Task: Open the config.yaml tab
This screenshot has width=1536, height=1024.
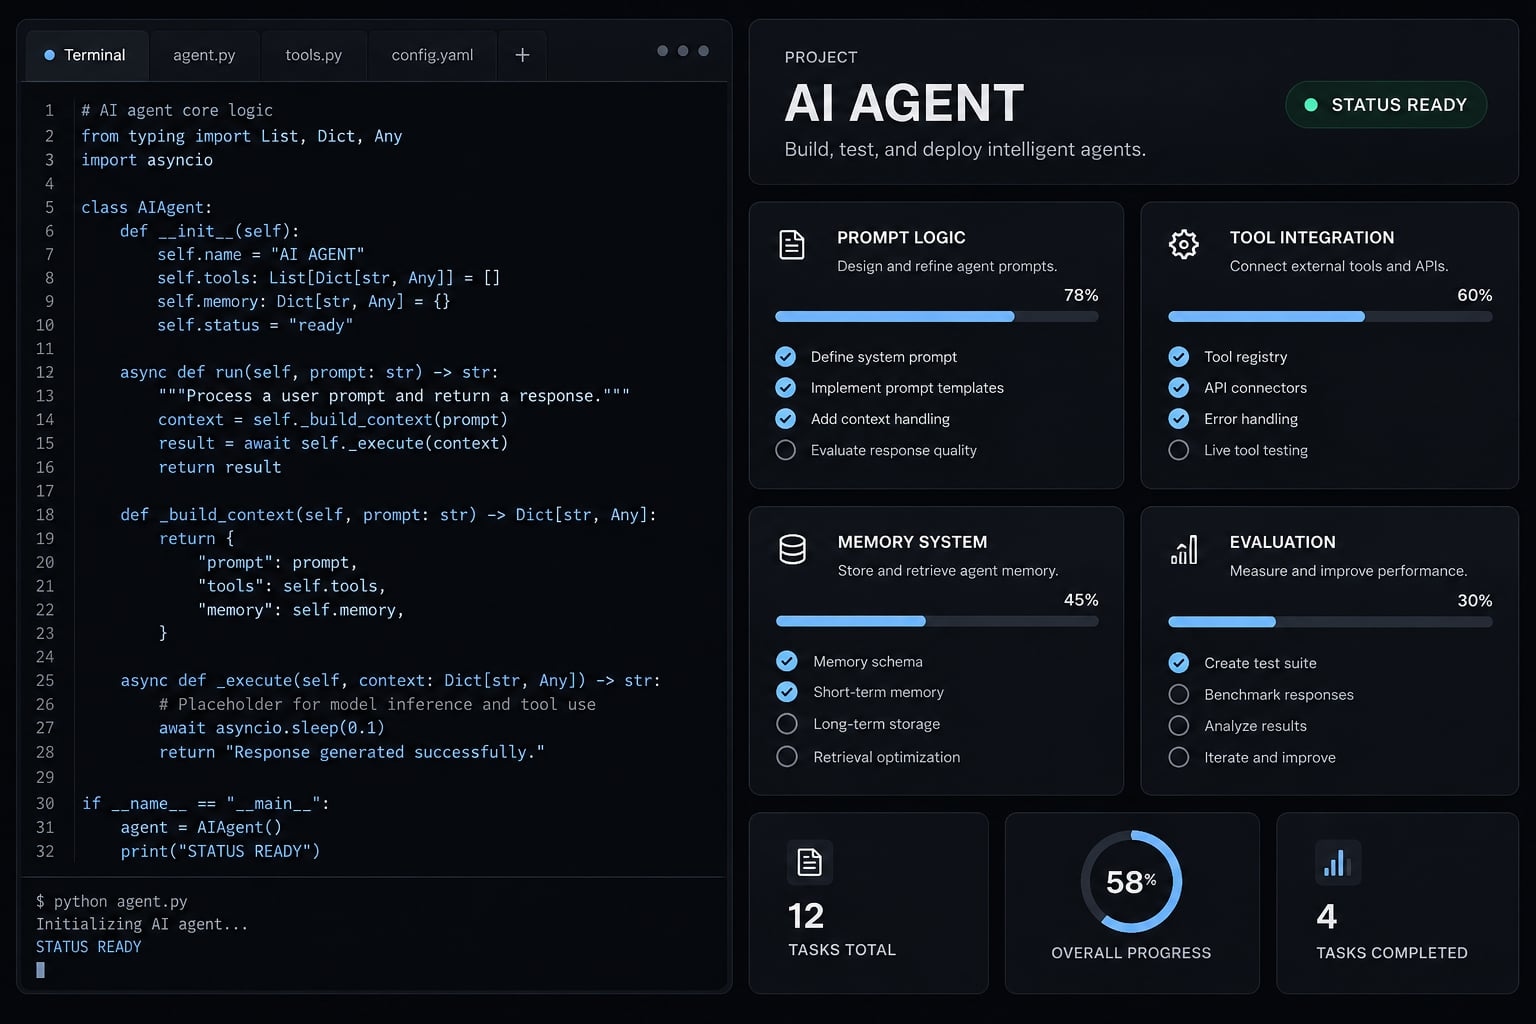Action: pos(432,55)
